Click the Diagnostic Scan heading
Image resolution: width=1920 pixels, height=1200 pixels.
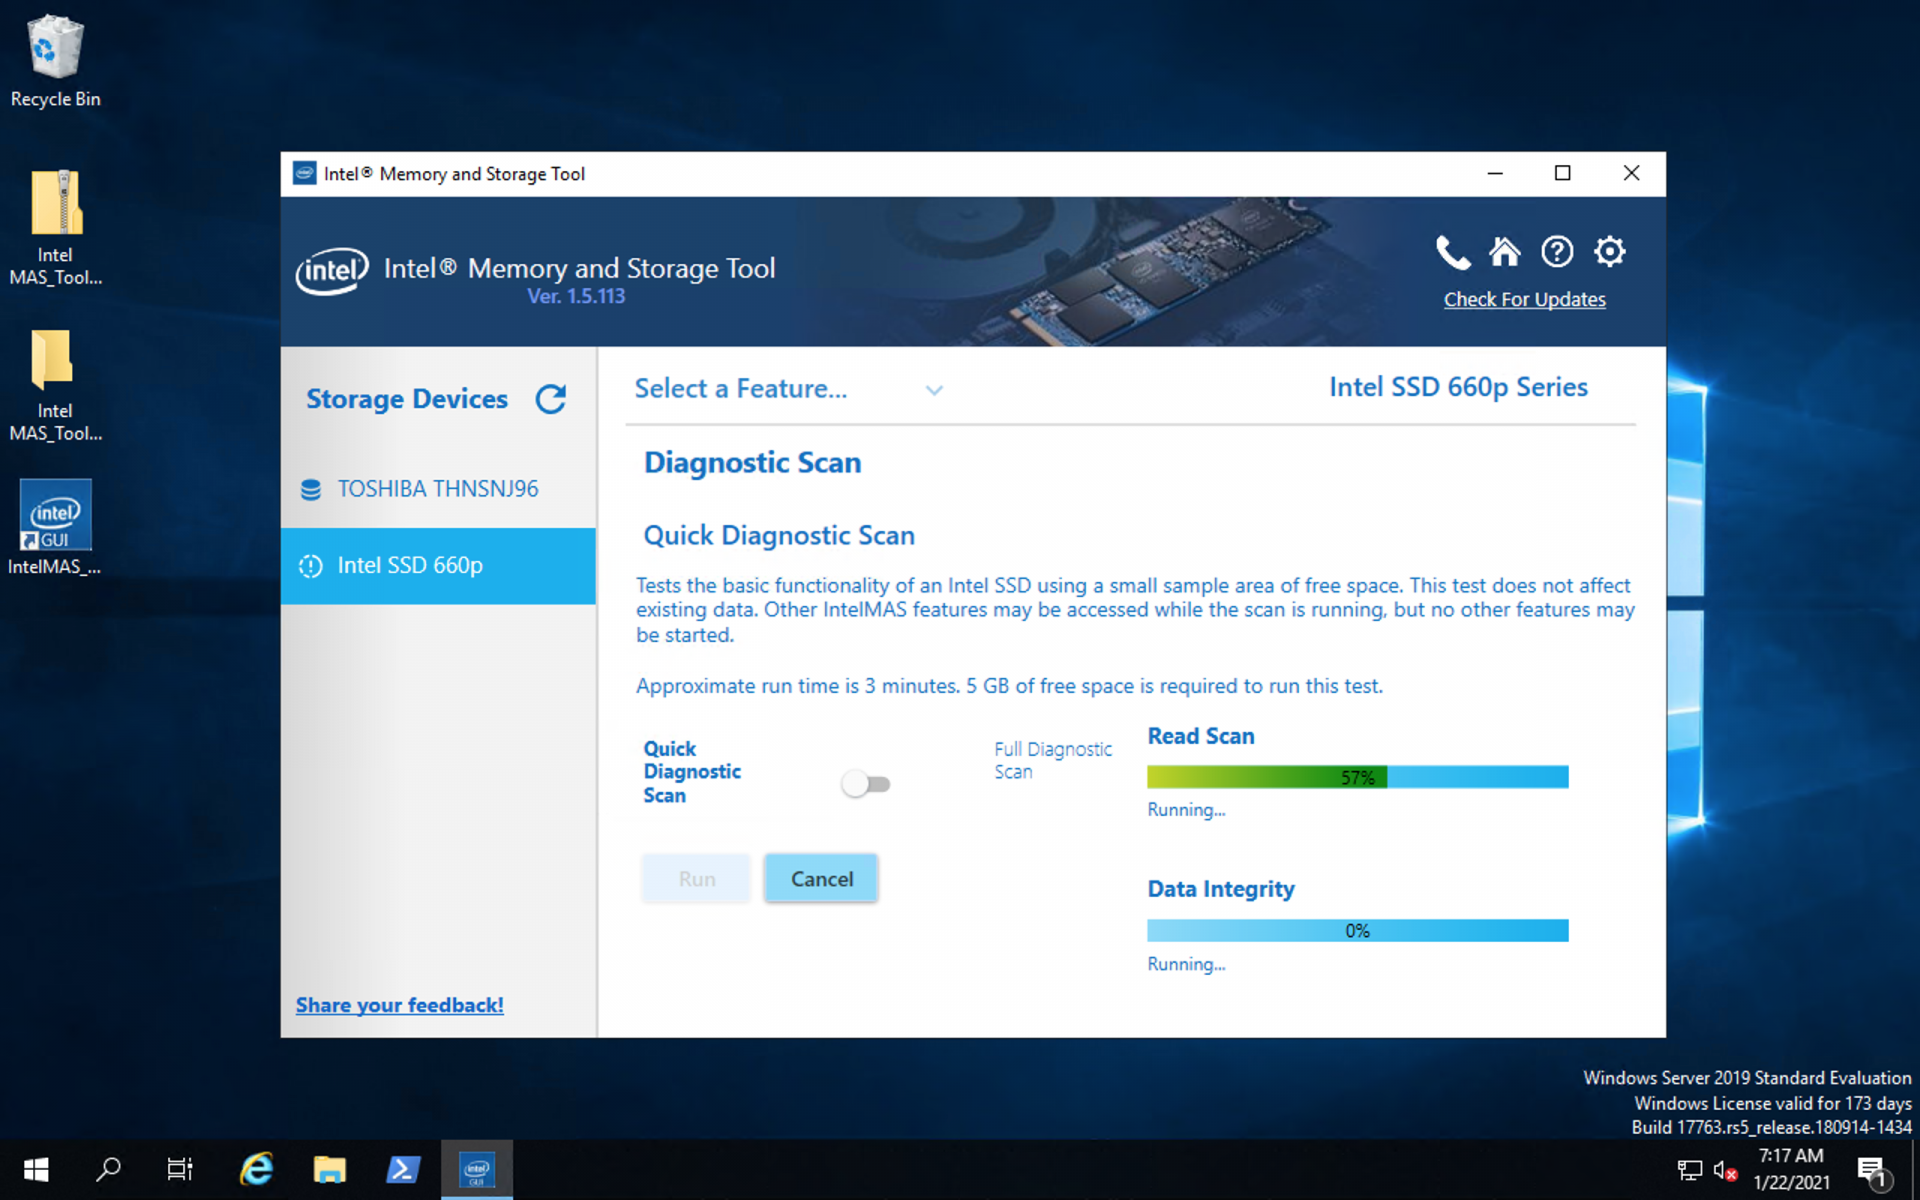[752, 463]
